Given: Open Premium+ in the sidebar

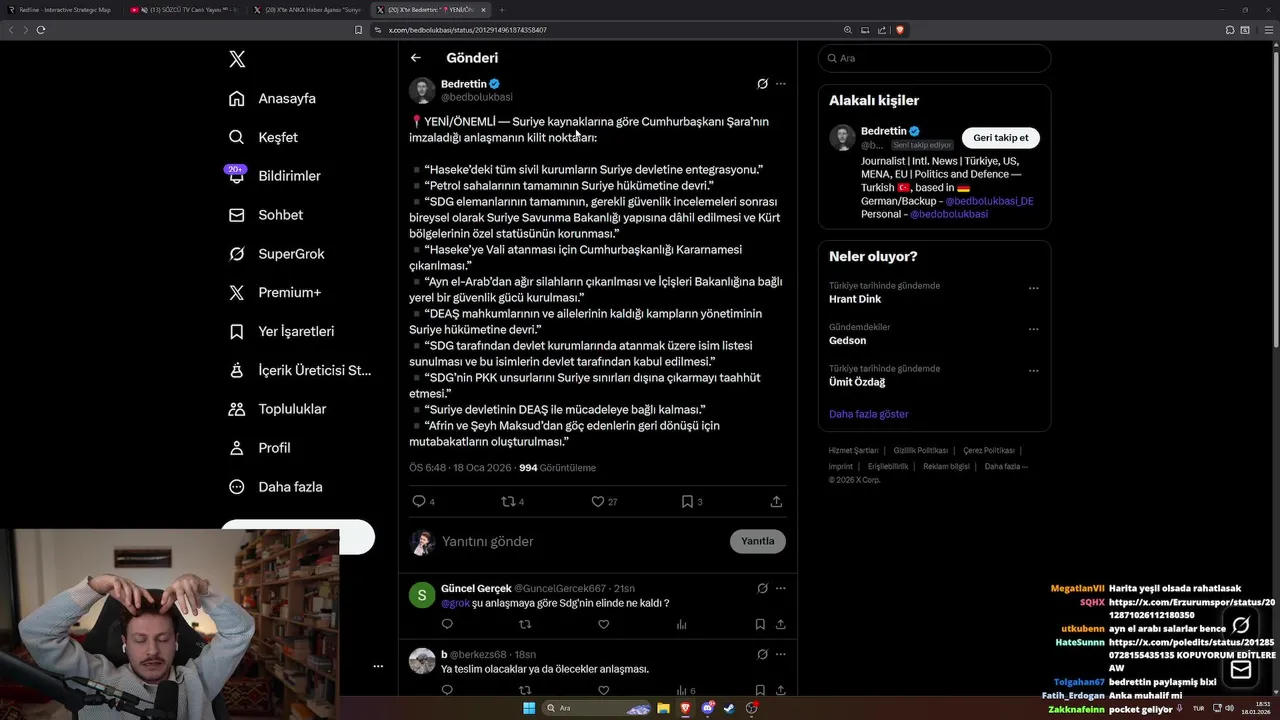Looking at the screenshot, I should [275, 293].
